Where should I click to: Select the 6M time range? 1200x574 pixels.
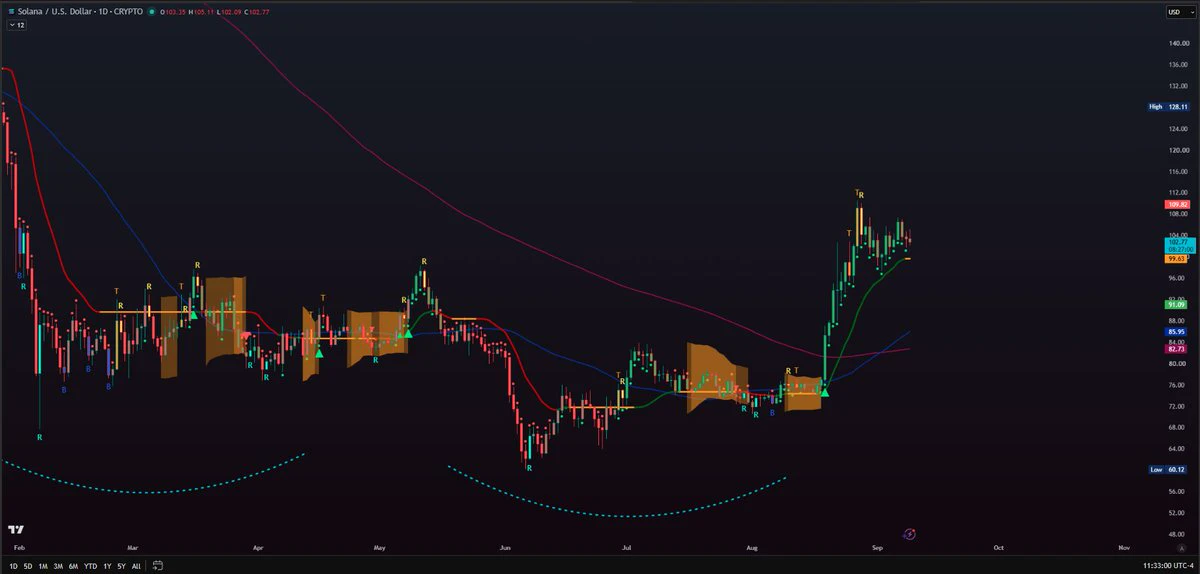click(73, 566)
